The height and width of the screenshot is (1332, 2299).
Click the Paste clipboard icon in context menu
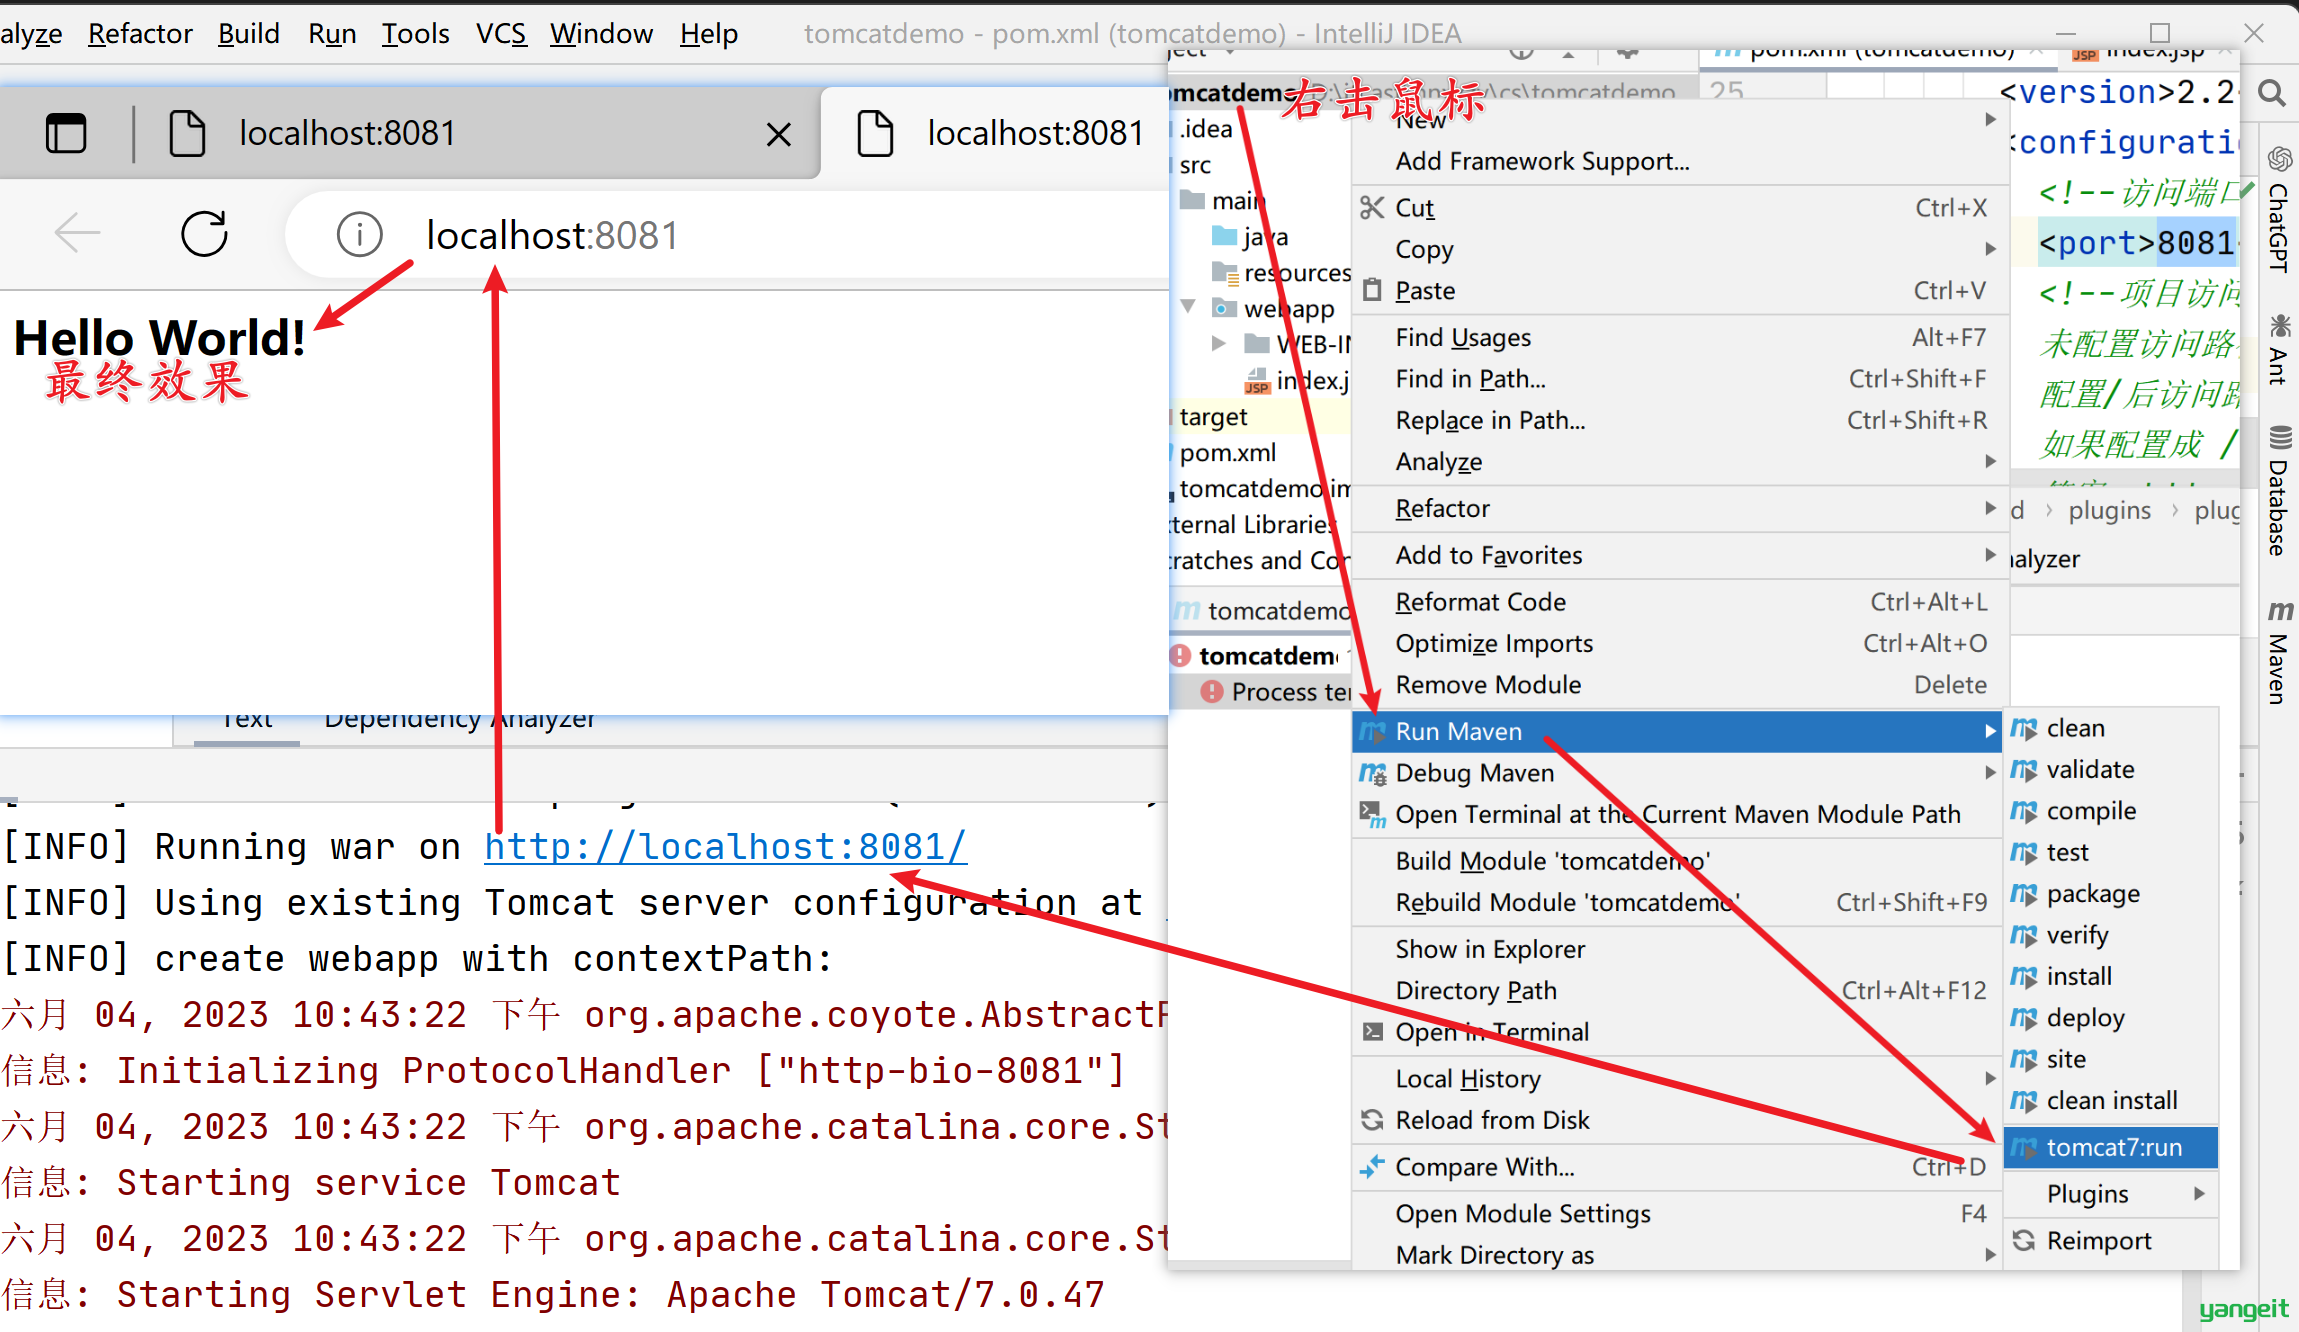tap(1372, 290)
